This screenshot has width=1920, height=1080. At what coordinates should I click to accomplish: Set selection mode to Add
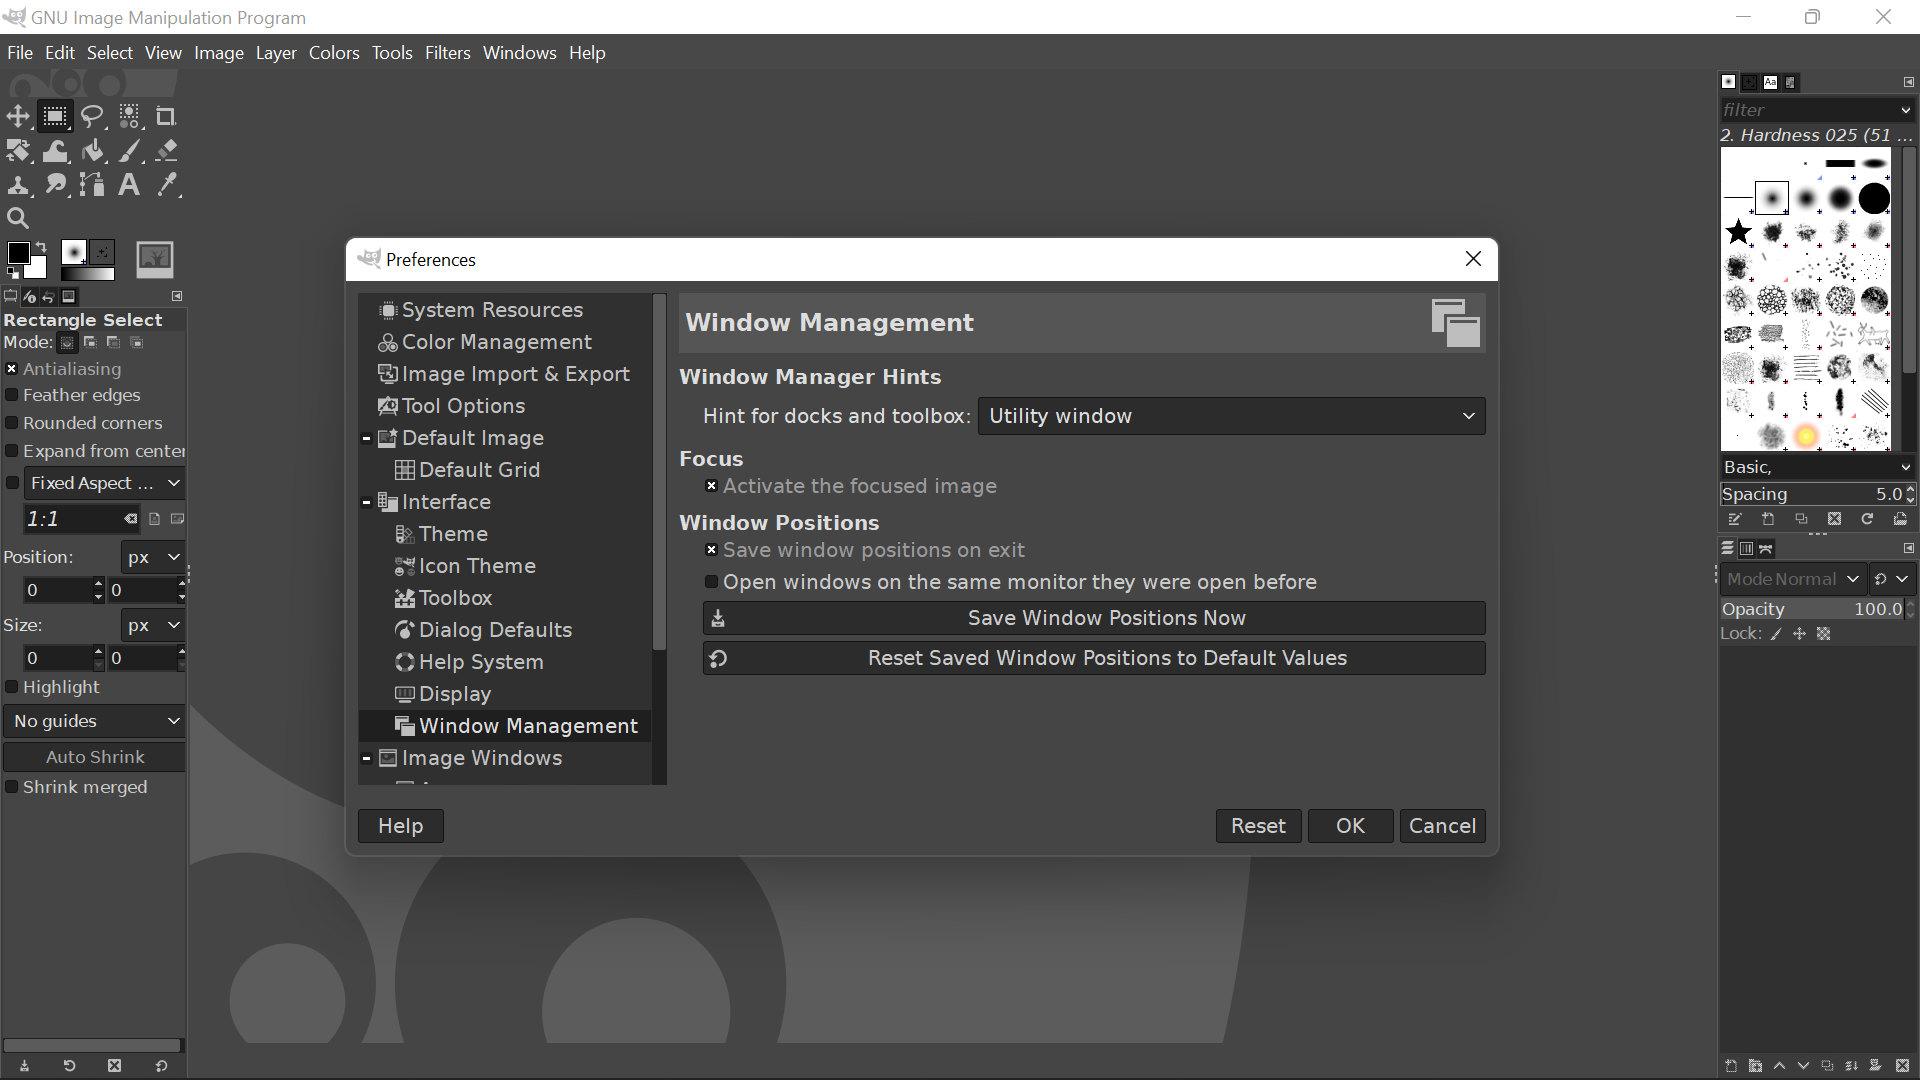(x=90, y=342)
